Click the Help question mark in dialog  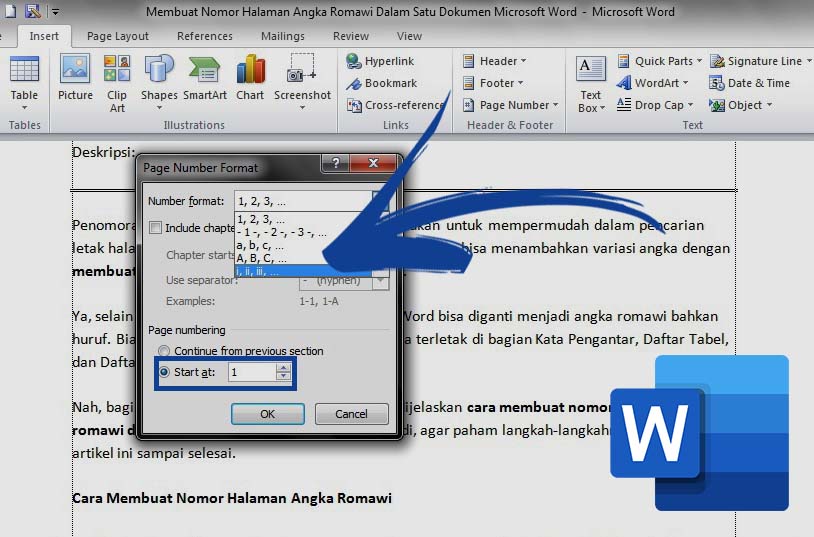click(336, 163)
